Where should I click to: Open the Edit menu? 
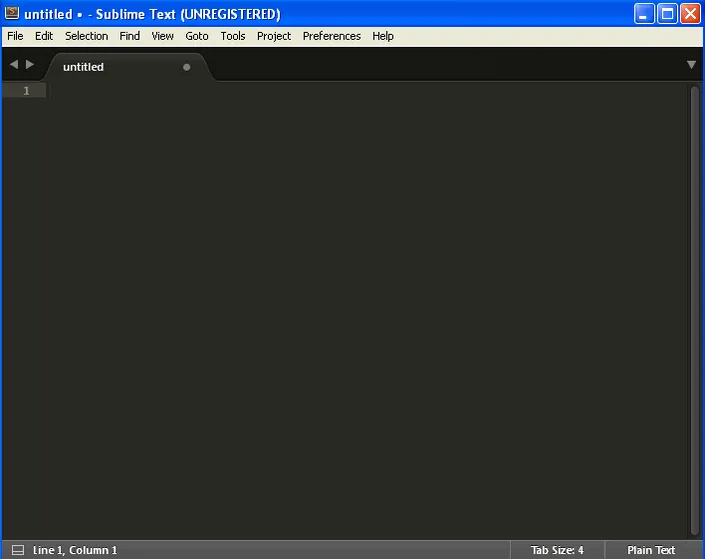[x=44, y=36]
